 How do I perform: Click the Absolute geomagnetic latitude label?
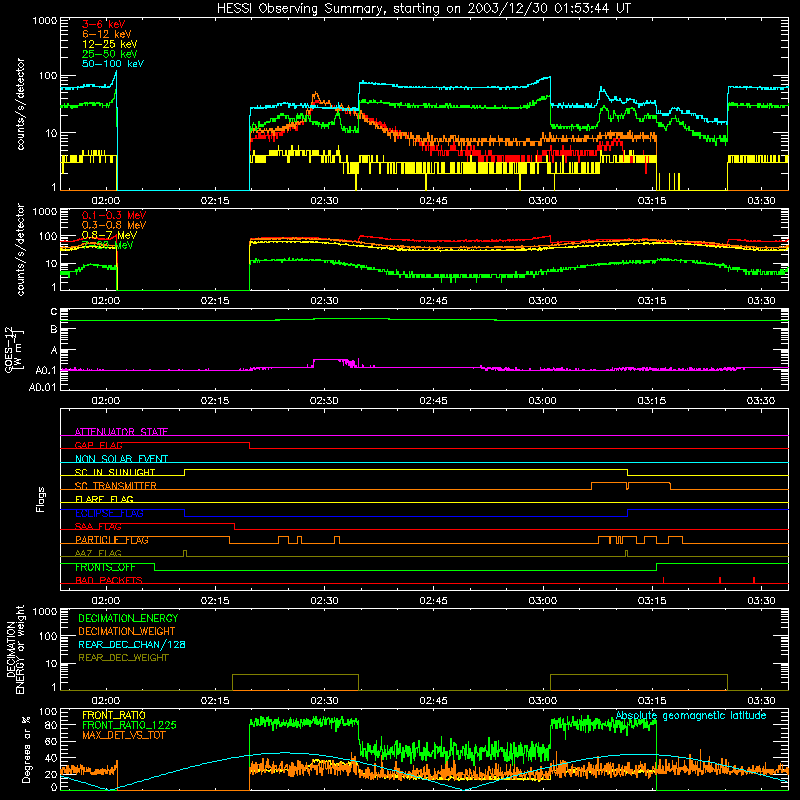click(691, 716)
